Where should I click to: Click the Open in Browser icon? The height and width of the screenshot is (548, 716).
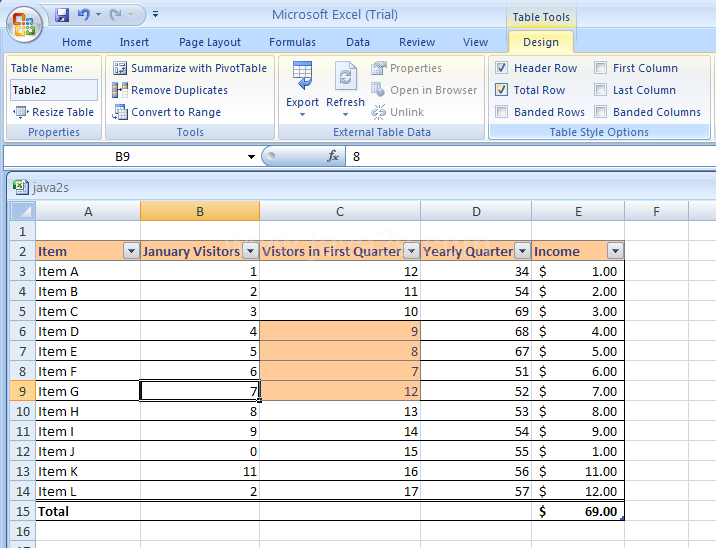click(378, 90)
